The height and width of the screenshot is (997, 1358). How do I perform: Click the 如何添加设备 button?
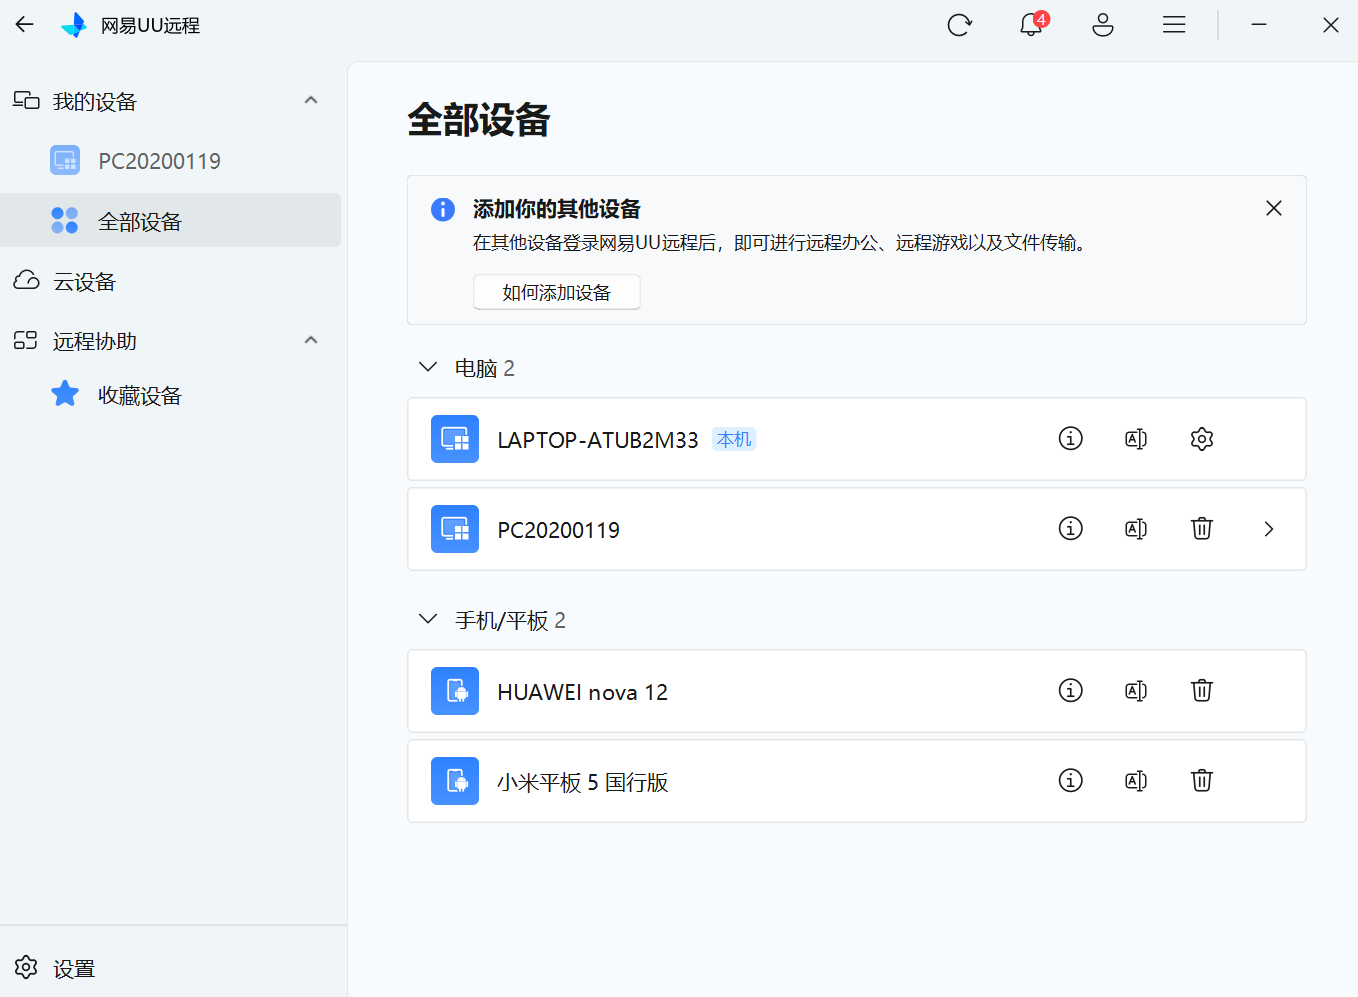tap(556, 292)
